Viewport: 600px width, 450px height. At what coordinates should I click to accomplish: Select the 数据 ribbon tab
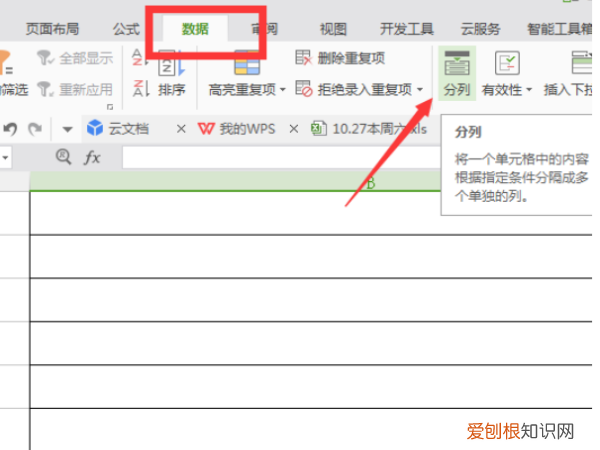tap(195, 29)
